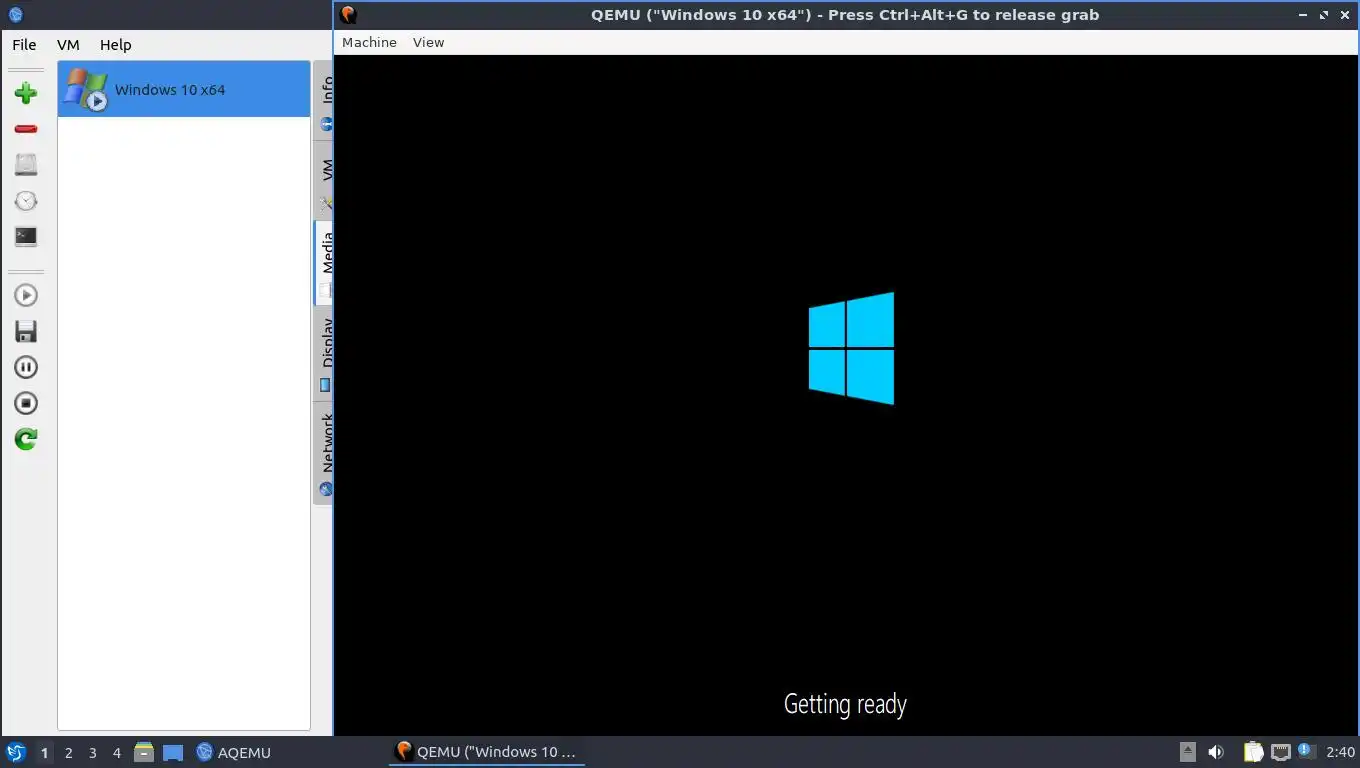Image resolution: width=1360 pixels, height=768 pixels.
Task: Switch to the Network vertical tab
Action: 324,452
